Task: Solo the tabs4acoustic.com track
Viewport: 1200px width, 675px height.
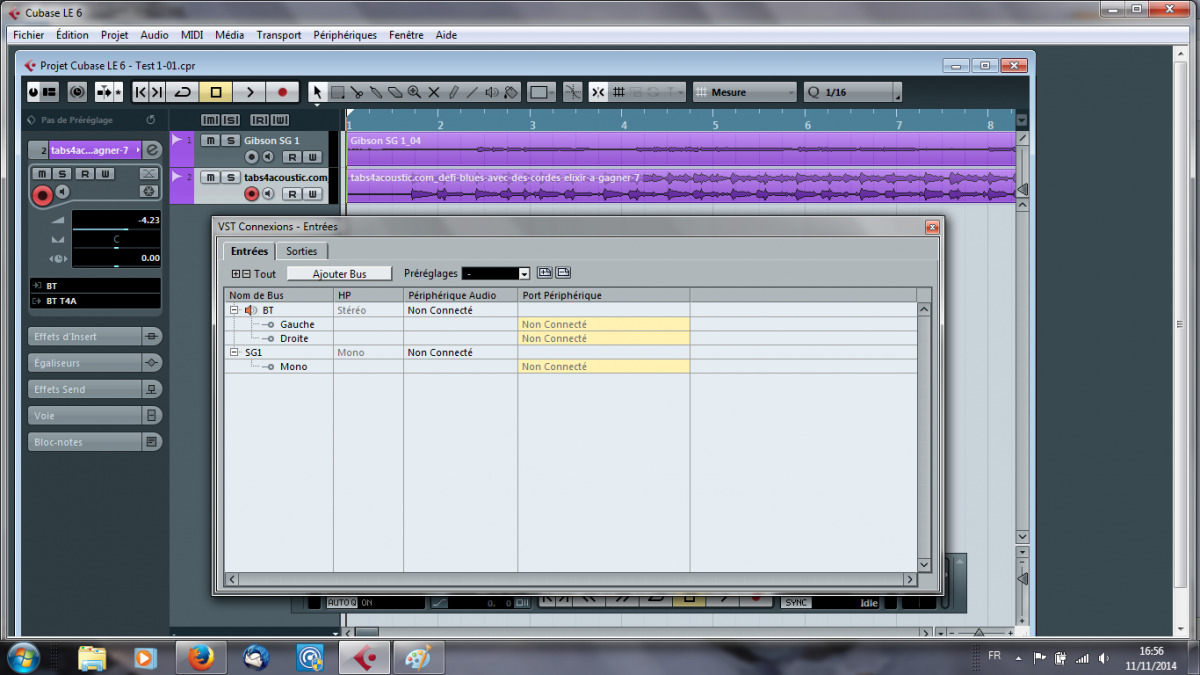Action: 230,177
